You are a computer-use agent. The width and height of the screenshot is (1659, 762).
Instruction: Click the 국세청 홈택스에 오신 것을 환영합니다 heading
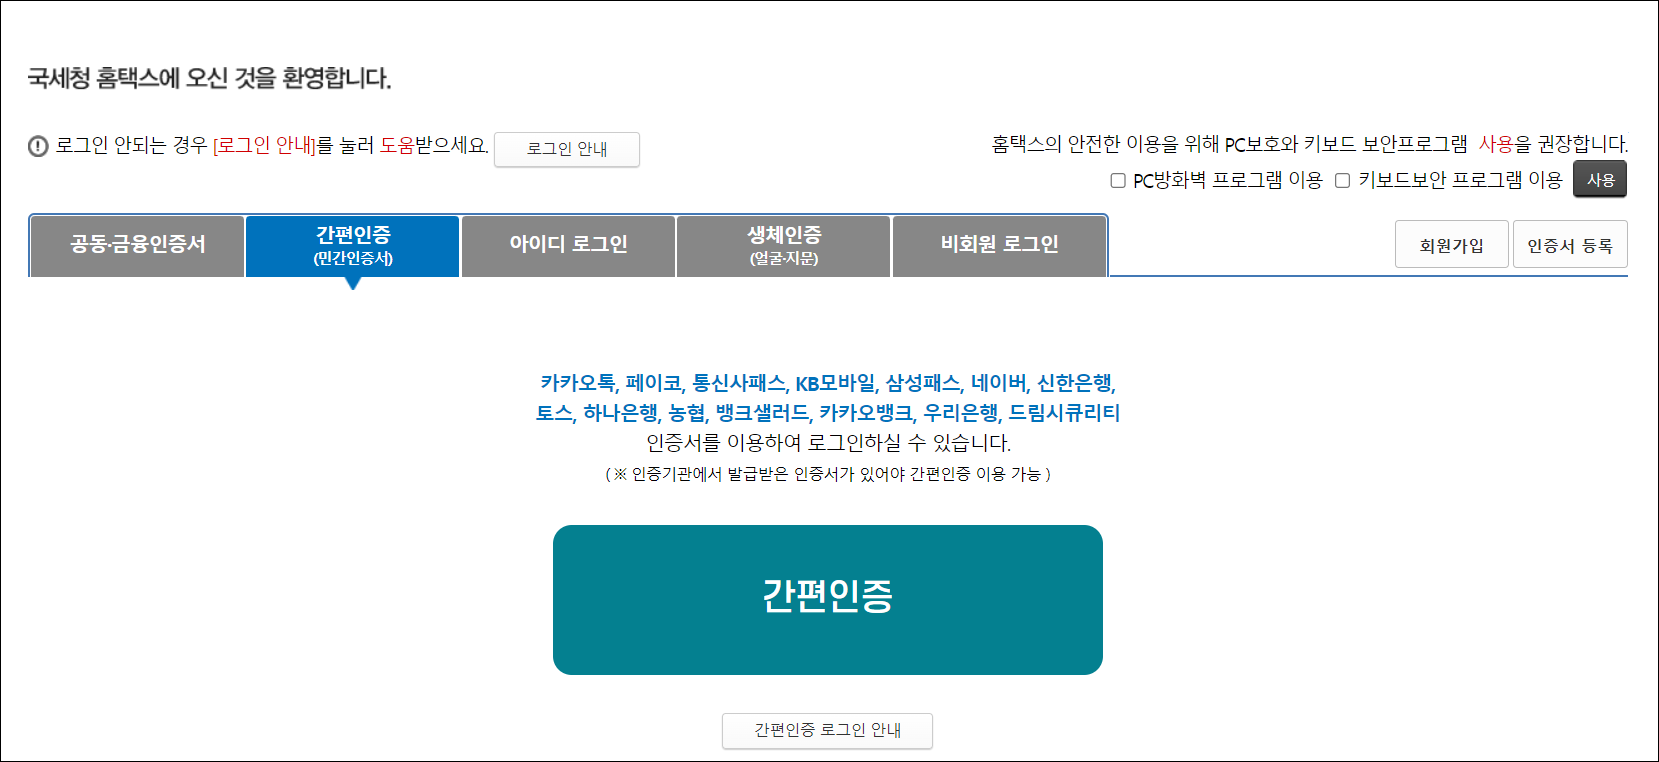click(x=209, y=78)
